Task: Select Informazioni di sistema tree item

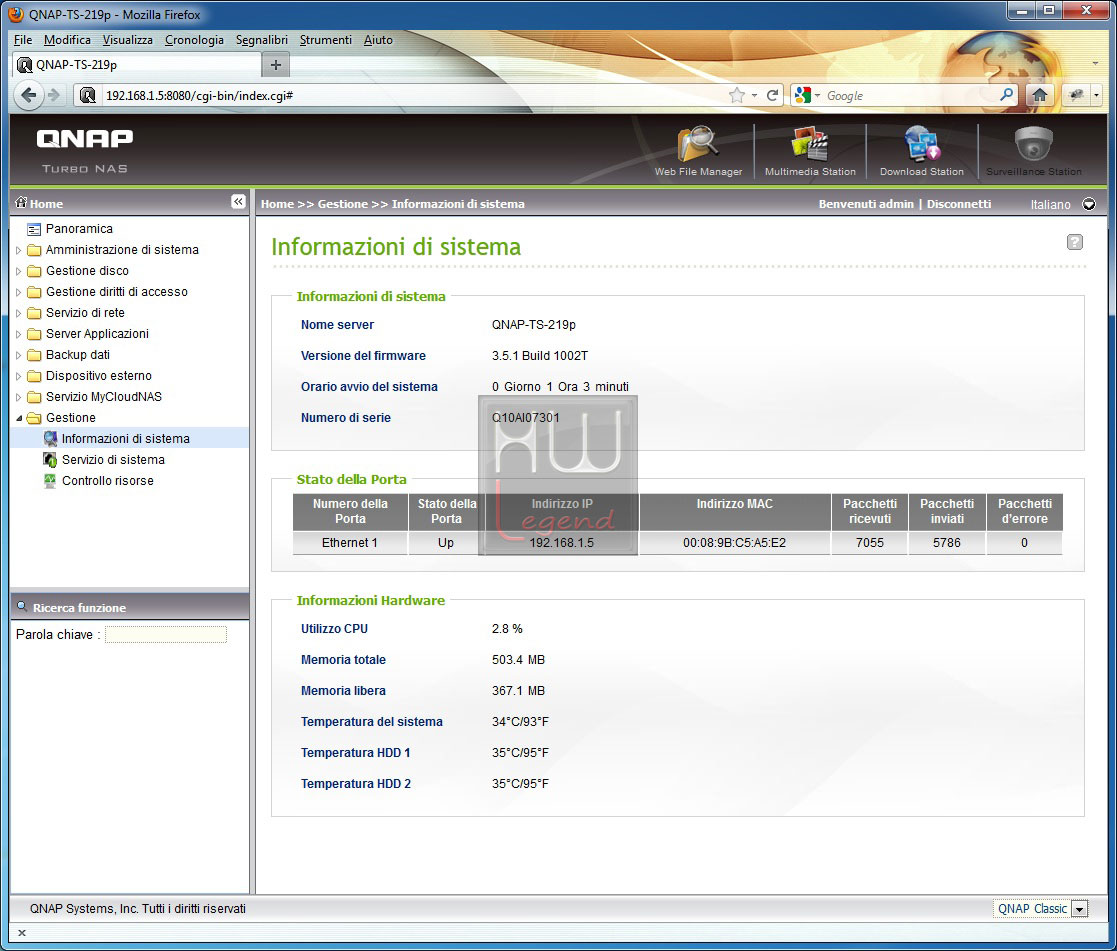Action: 125,439
